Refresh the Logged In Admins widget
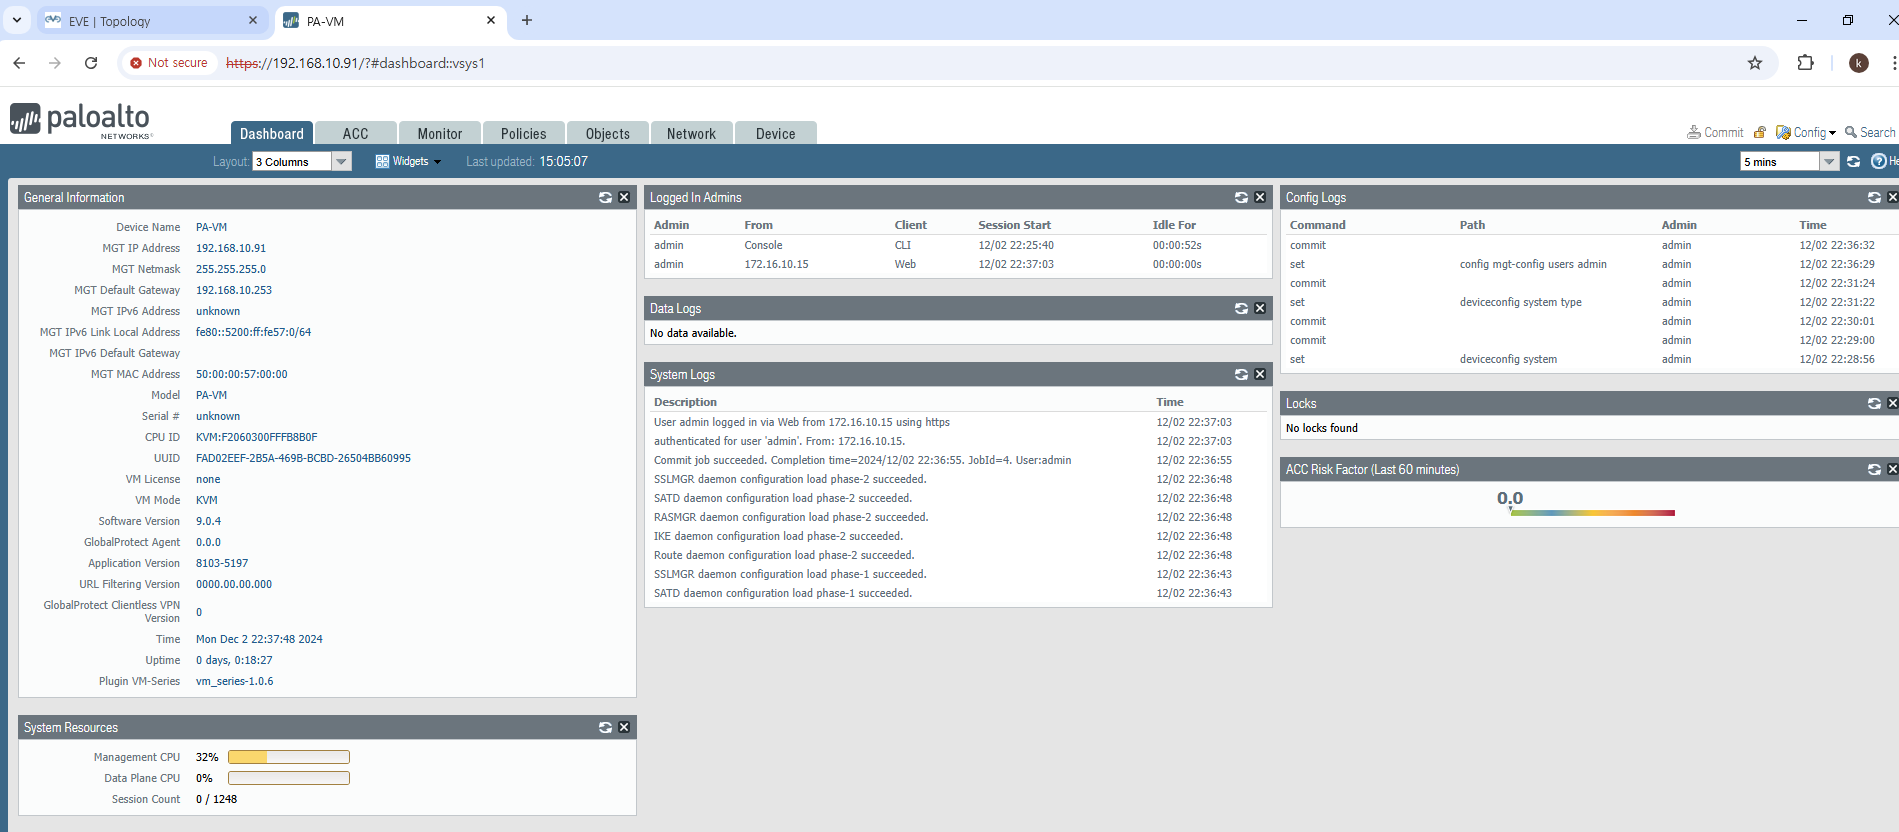The width and height of the screenshot is (1899, 832). [x=1241, y=198]
